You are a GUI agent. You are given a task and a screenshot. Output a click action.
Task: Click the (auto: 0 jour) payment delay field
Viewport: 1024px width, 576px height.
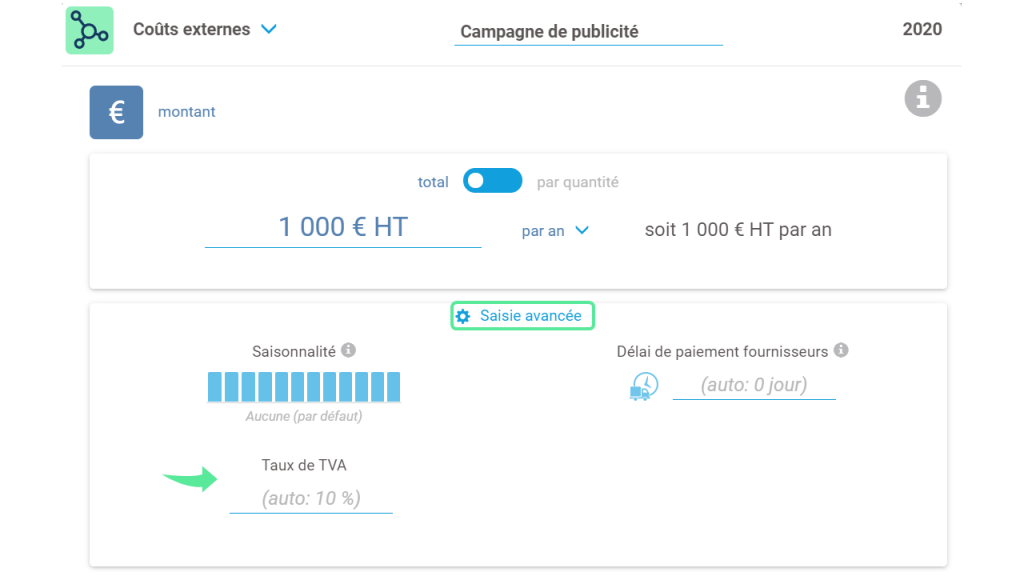pos(754,385)
